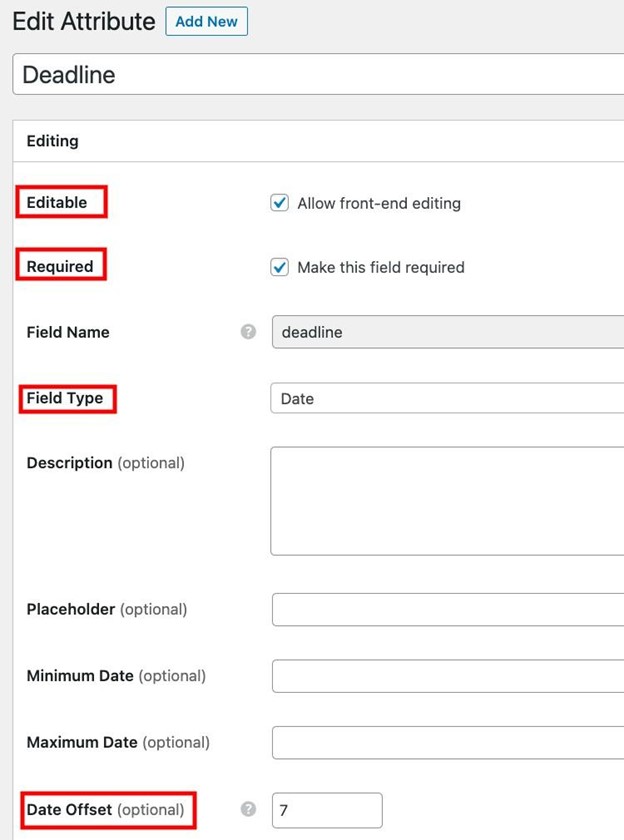Viewport: 624px width, 840px height.
Task: Click the Date Offset field showing 7
Action: (325, 810)
